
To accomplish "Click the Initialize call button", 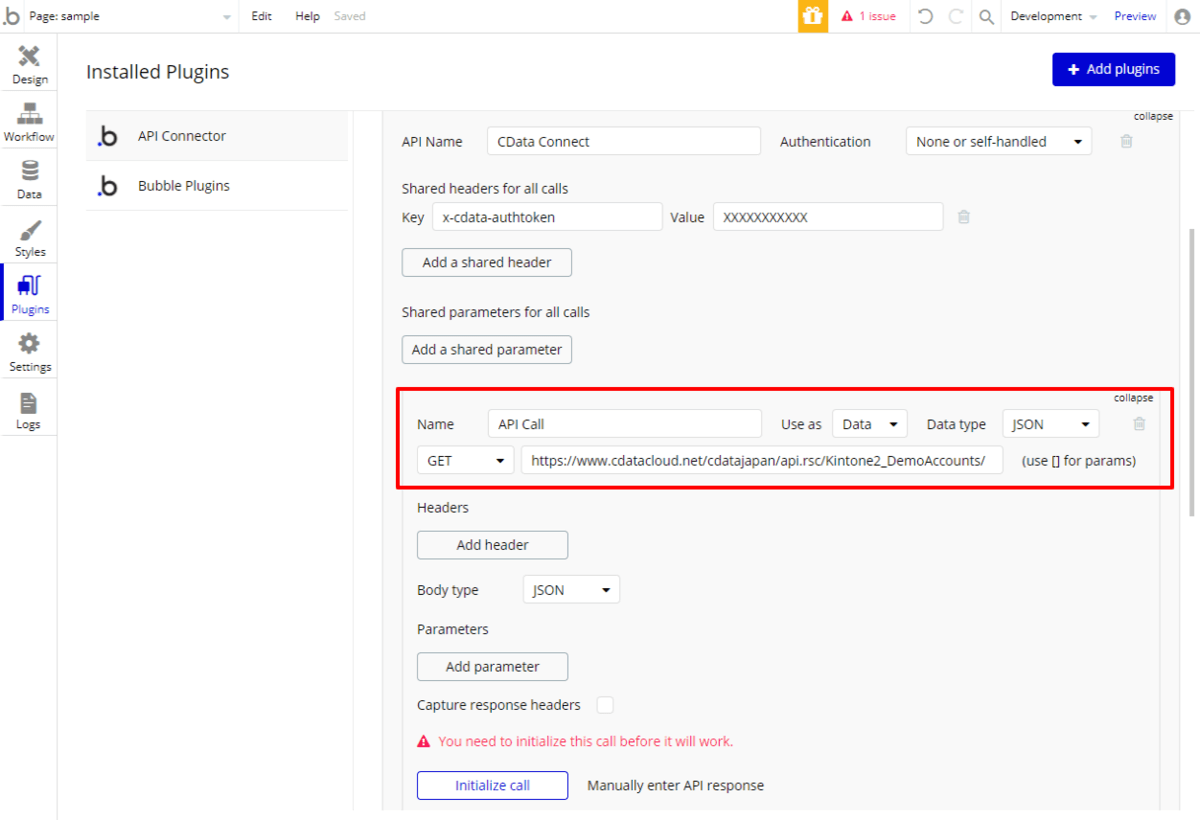I will (x=492, y=785).
